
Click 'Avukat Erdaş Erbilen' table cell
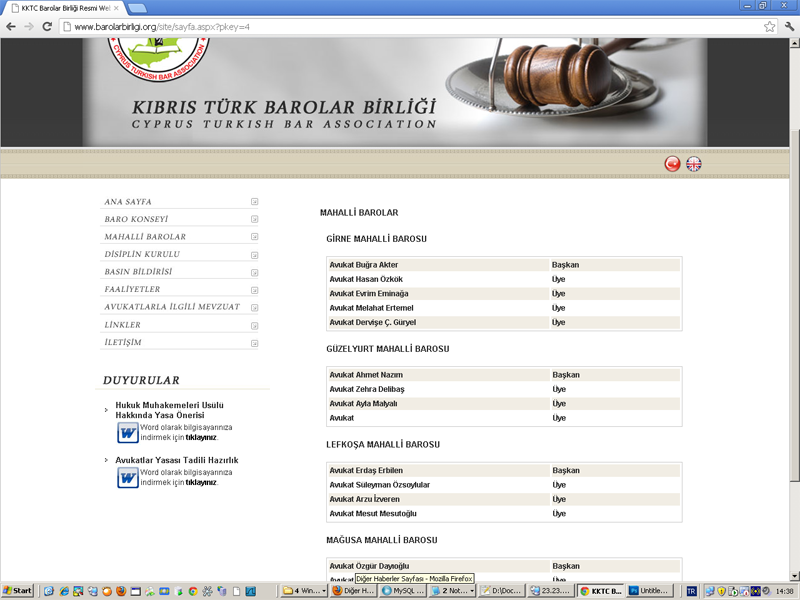click(x=438, y=470)
